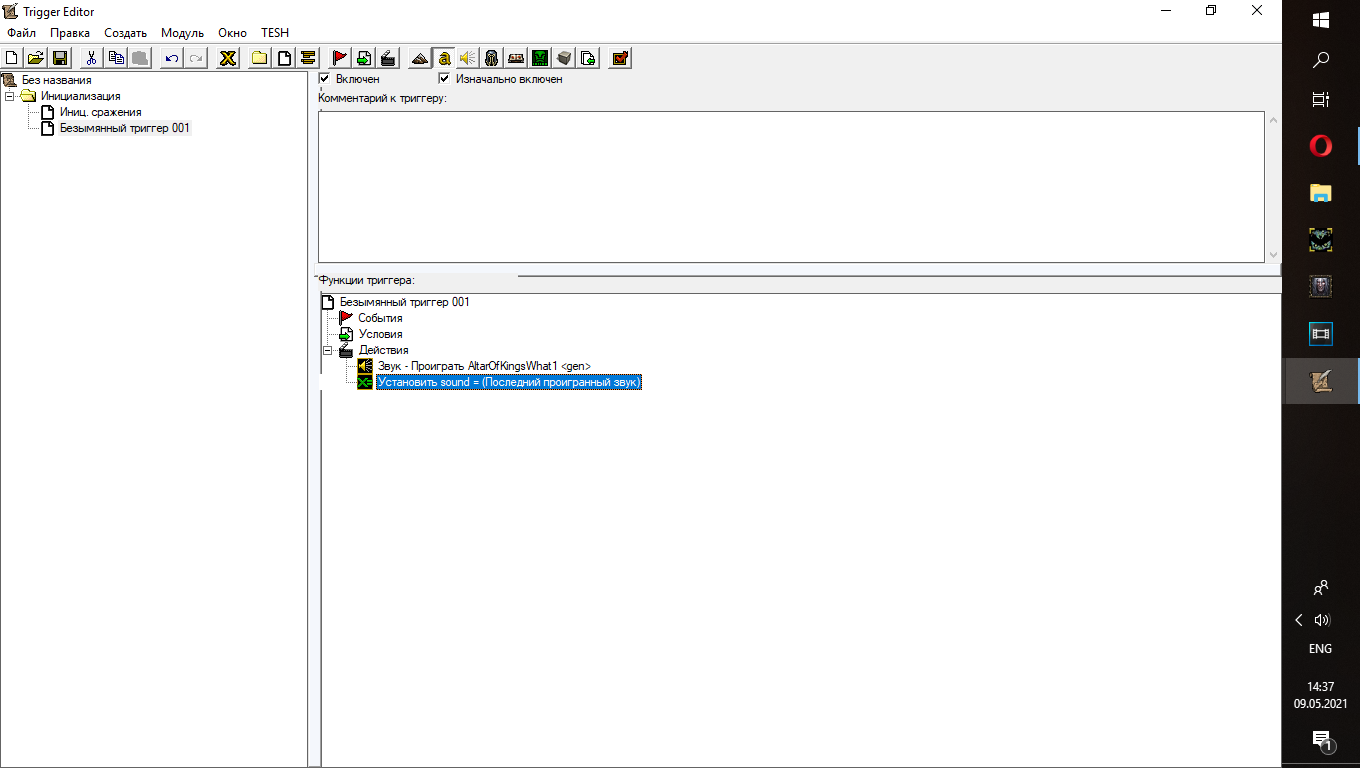Open the Модуль menu
Viewport: 1360px width, 768px height.
182,33
